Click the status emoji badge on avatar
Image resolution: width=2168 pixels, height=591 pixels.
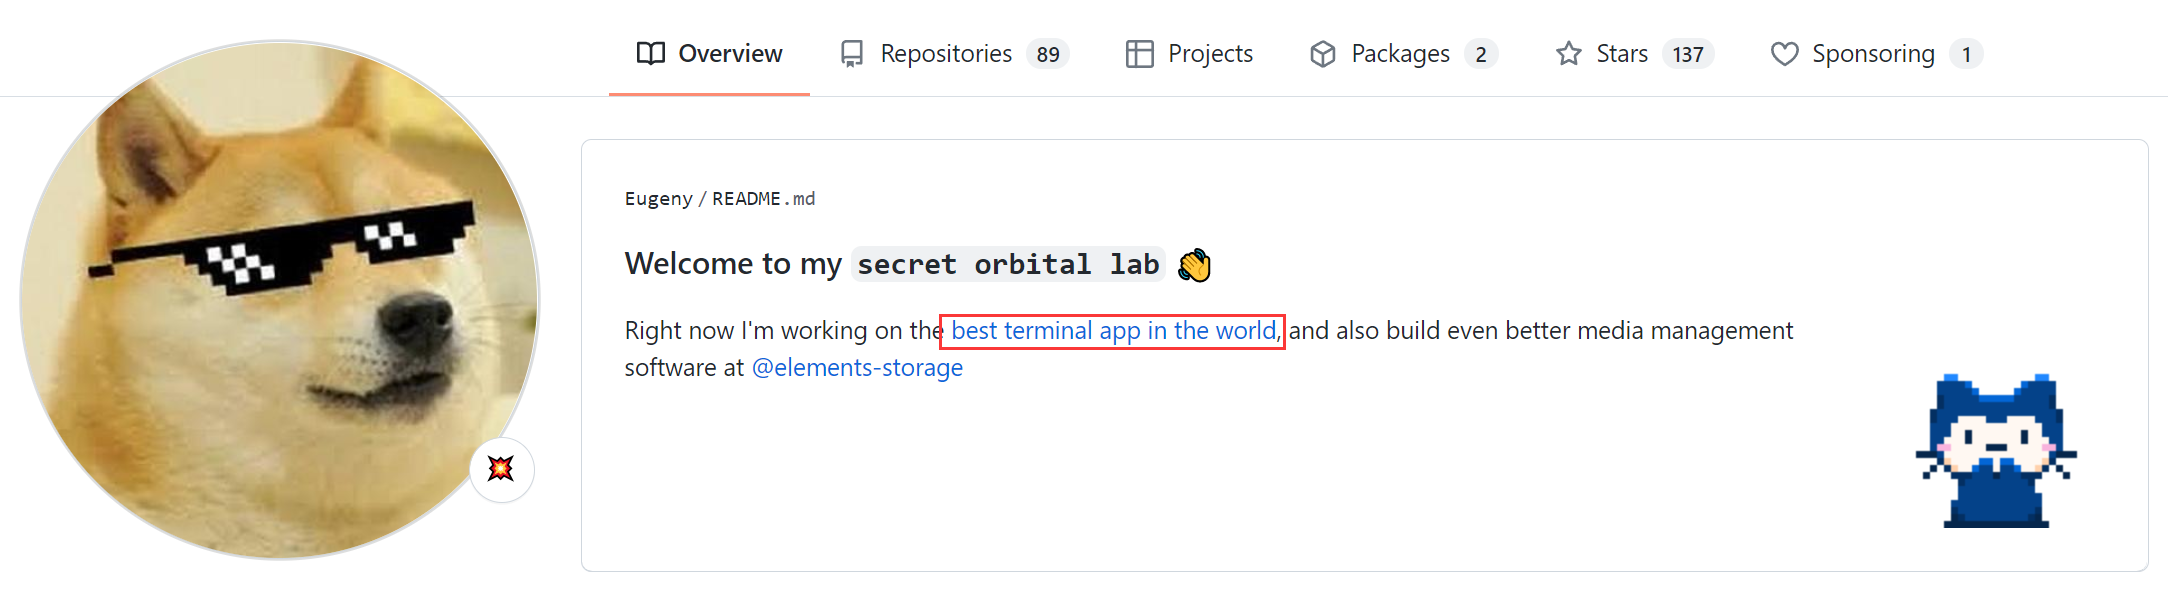point(501,469)
